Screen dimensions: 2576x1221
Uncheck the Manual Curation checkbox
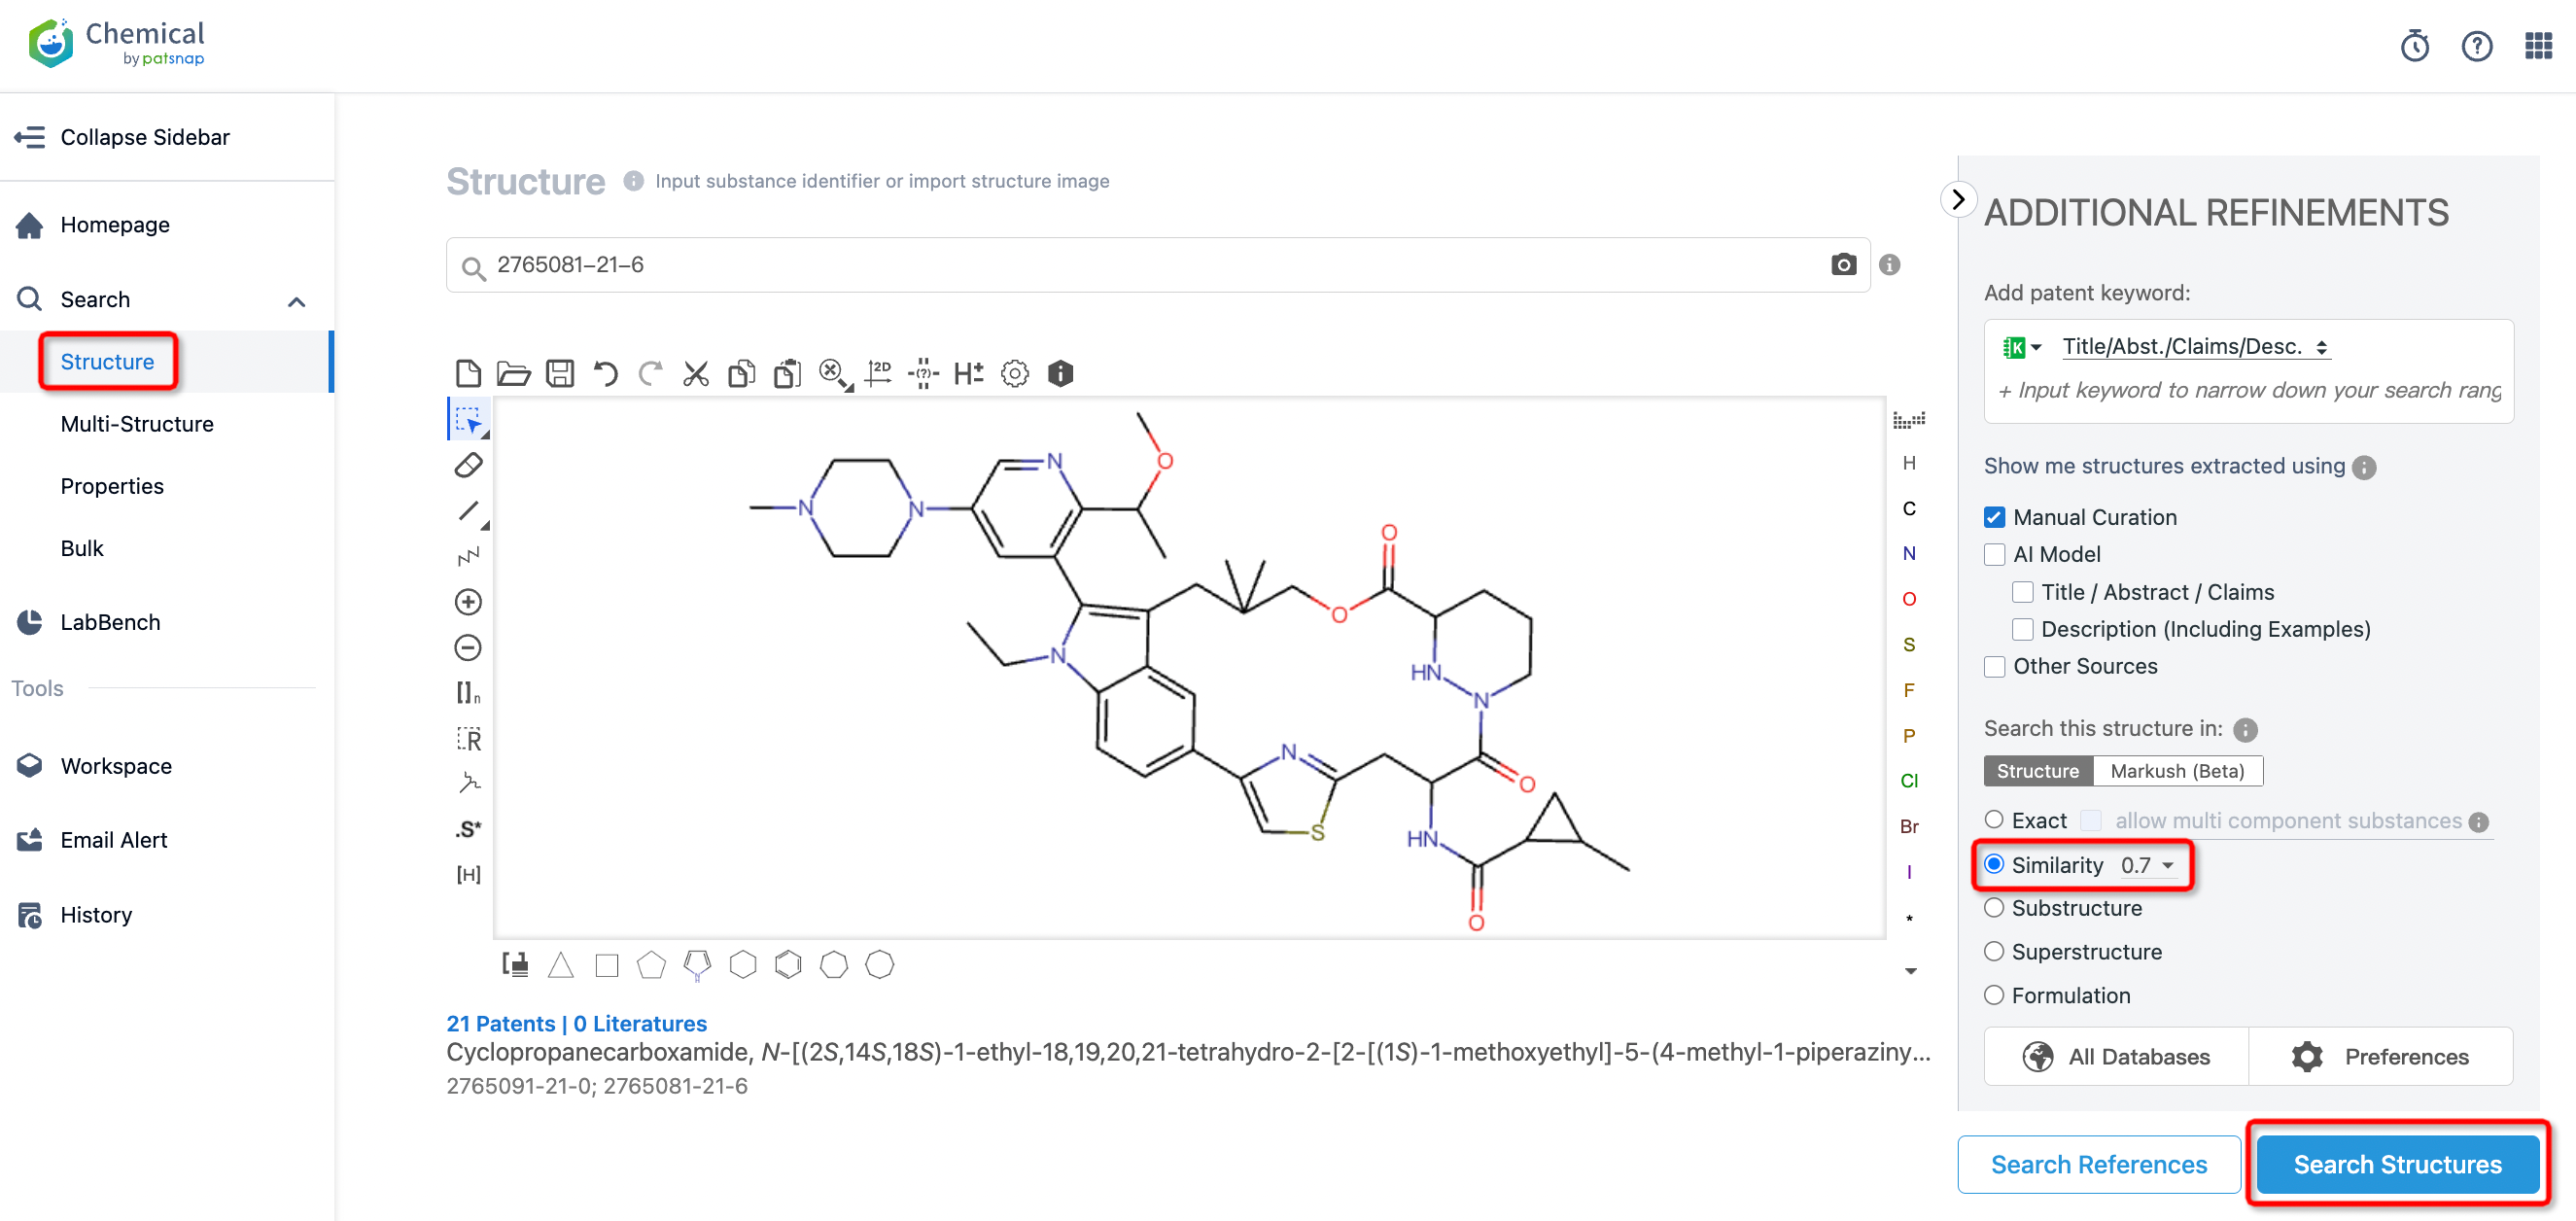coord(1994,517)
